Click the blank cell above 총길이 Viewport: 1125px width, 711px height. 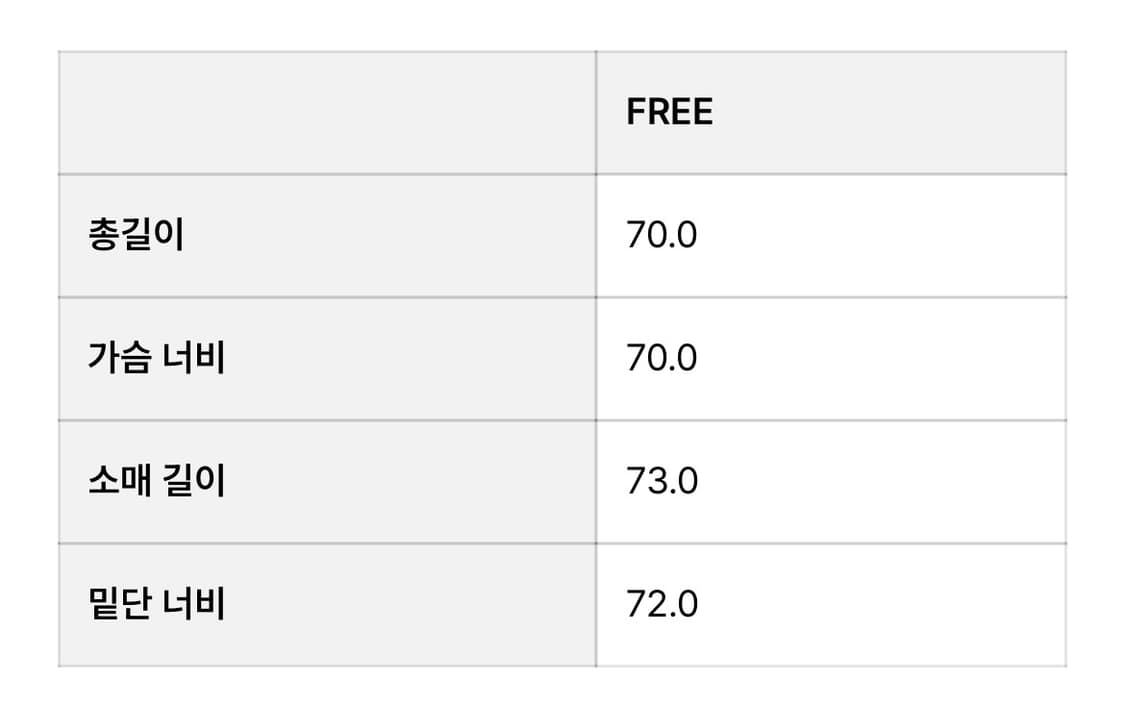point(327,113)
